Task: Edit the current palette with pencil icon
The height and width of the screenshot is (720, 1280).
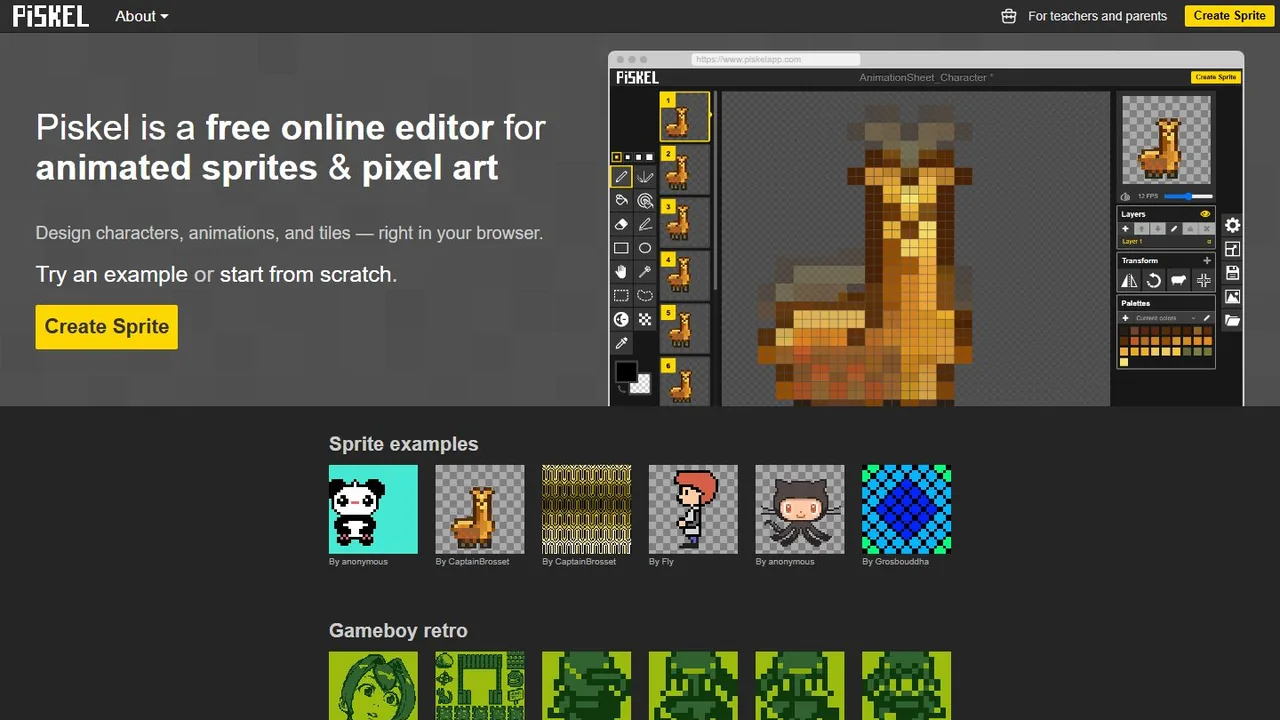Action: click(x=1207, y=318)
